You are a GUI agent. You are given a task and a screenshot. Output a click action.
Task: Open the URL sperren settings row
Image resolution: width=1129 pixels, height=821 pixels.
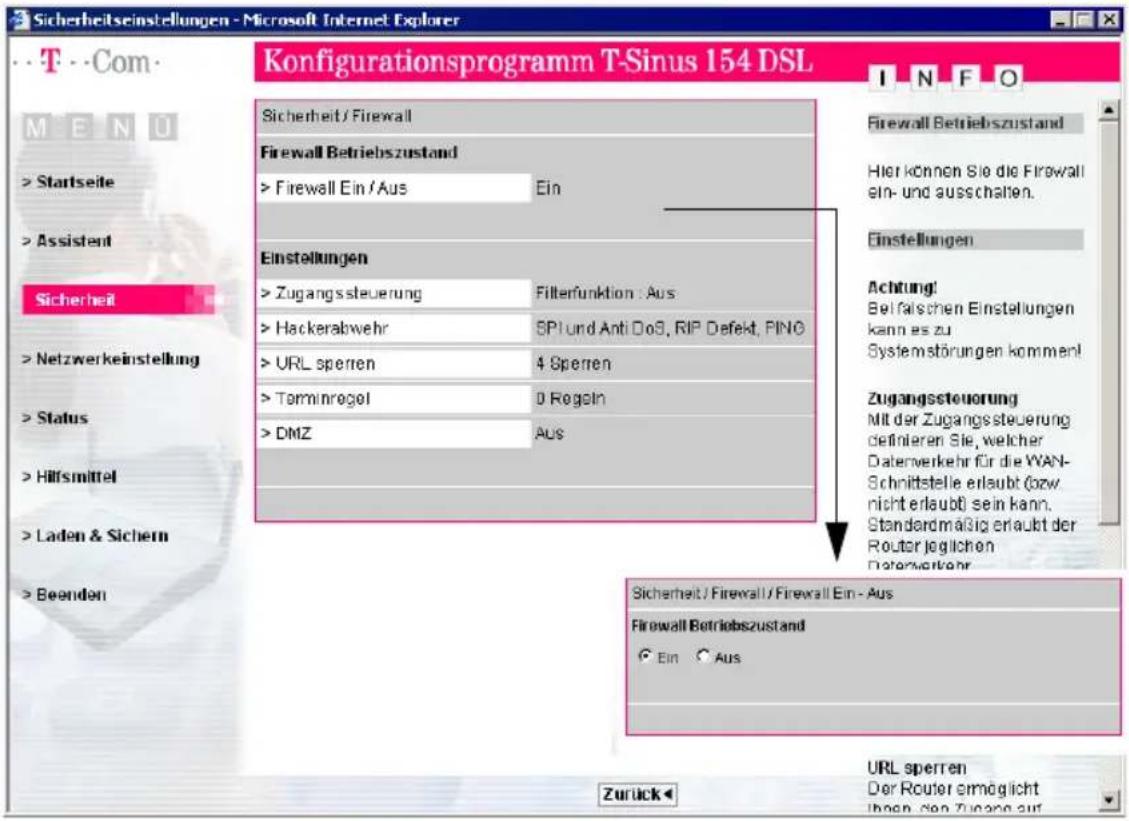[394, 364]
